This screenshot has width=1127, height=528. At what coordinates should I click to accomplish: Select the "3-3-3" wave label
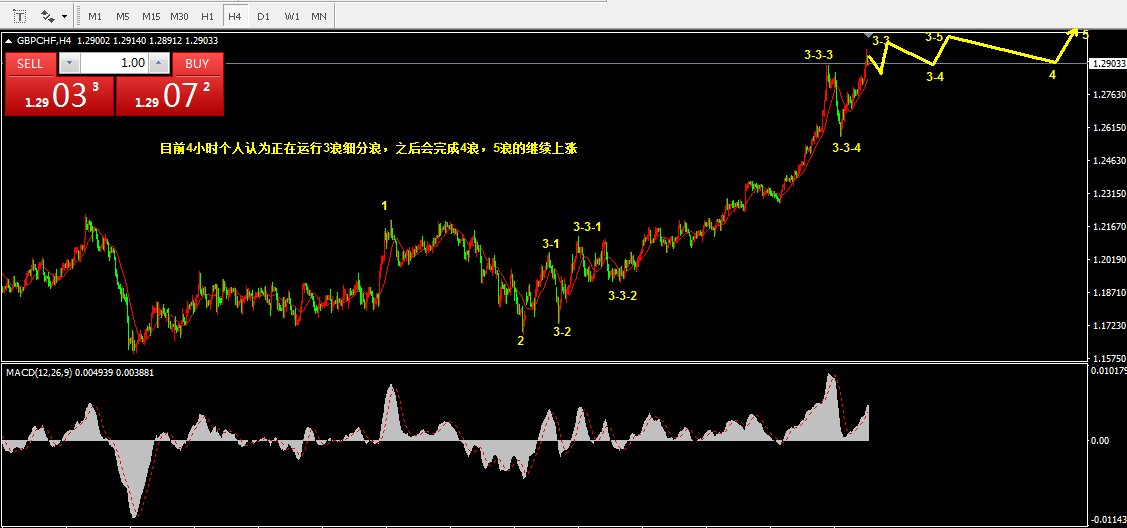click(819, 55)
